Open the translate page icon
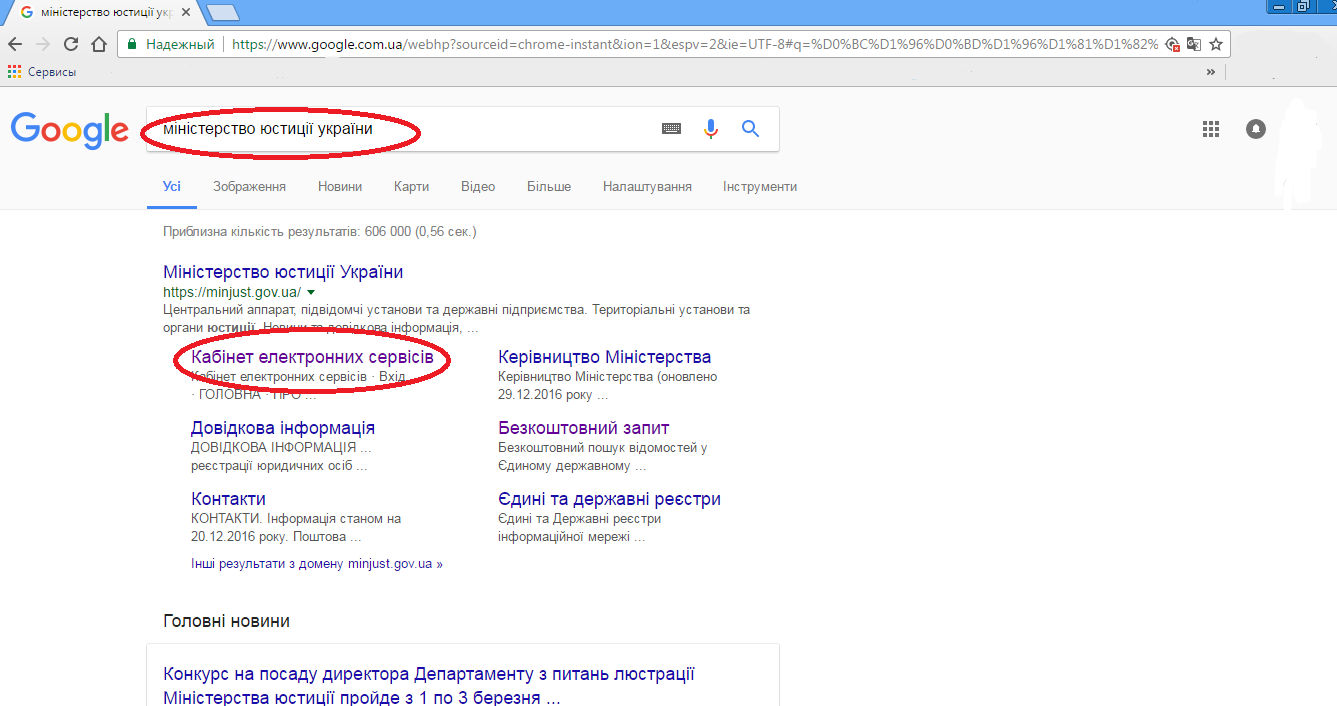The width and height of the screenshot is (1337, 706). click(1194, 44)
